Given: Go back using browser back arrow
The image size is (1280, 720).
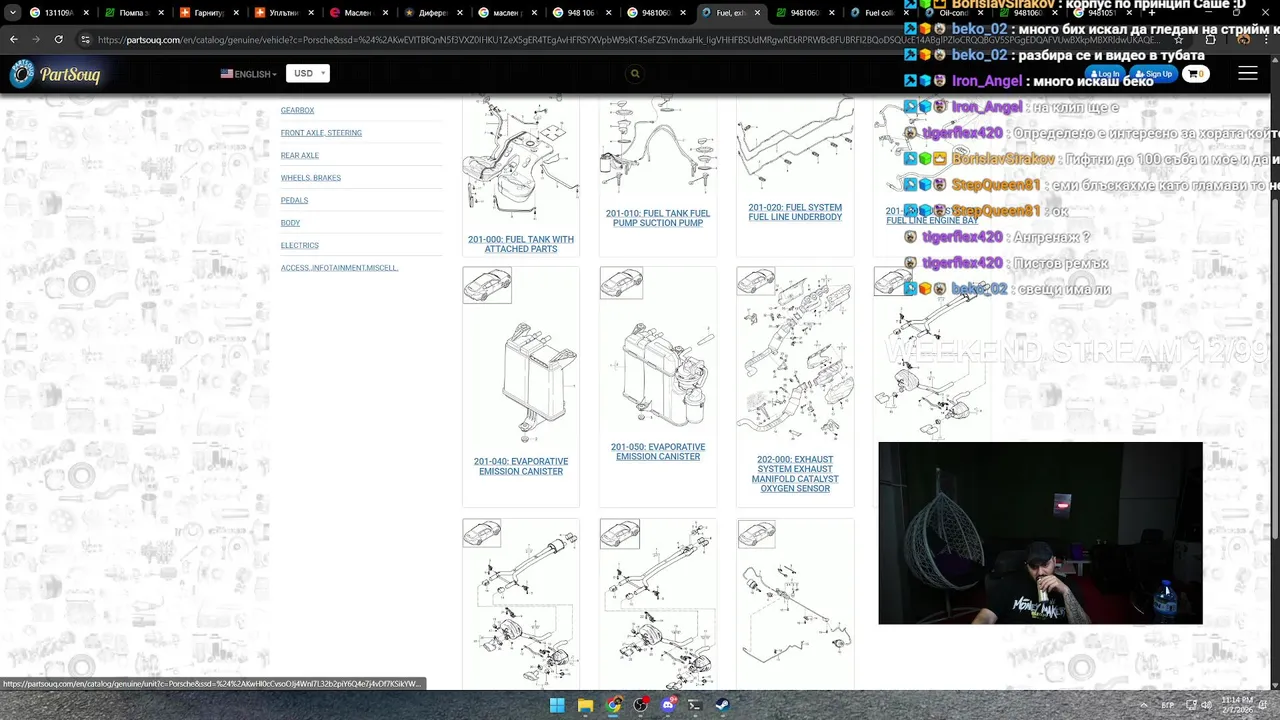Looking at the screenshot, I should (x=14, y=39).
